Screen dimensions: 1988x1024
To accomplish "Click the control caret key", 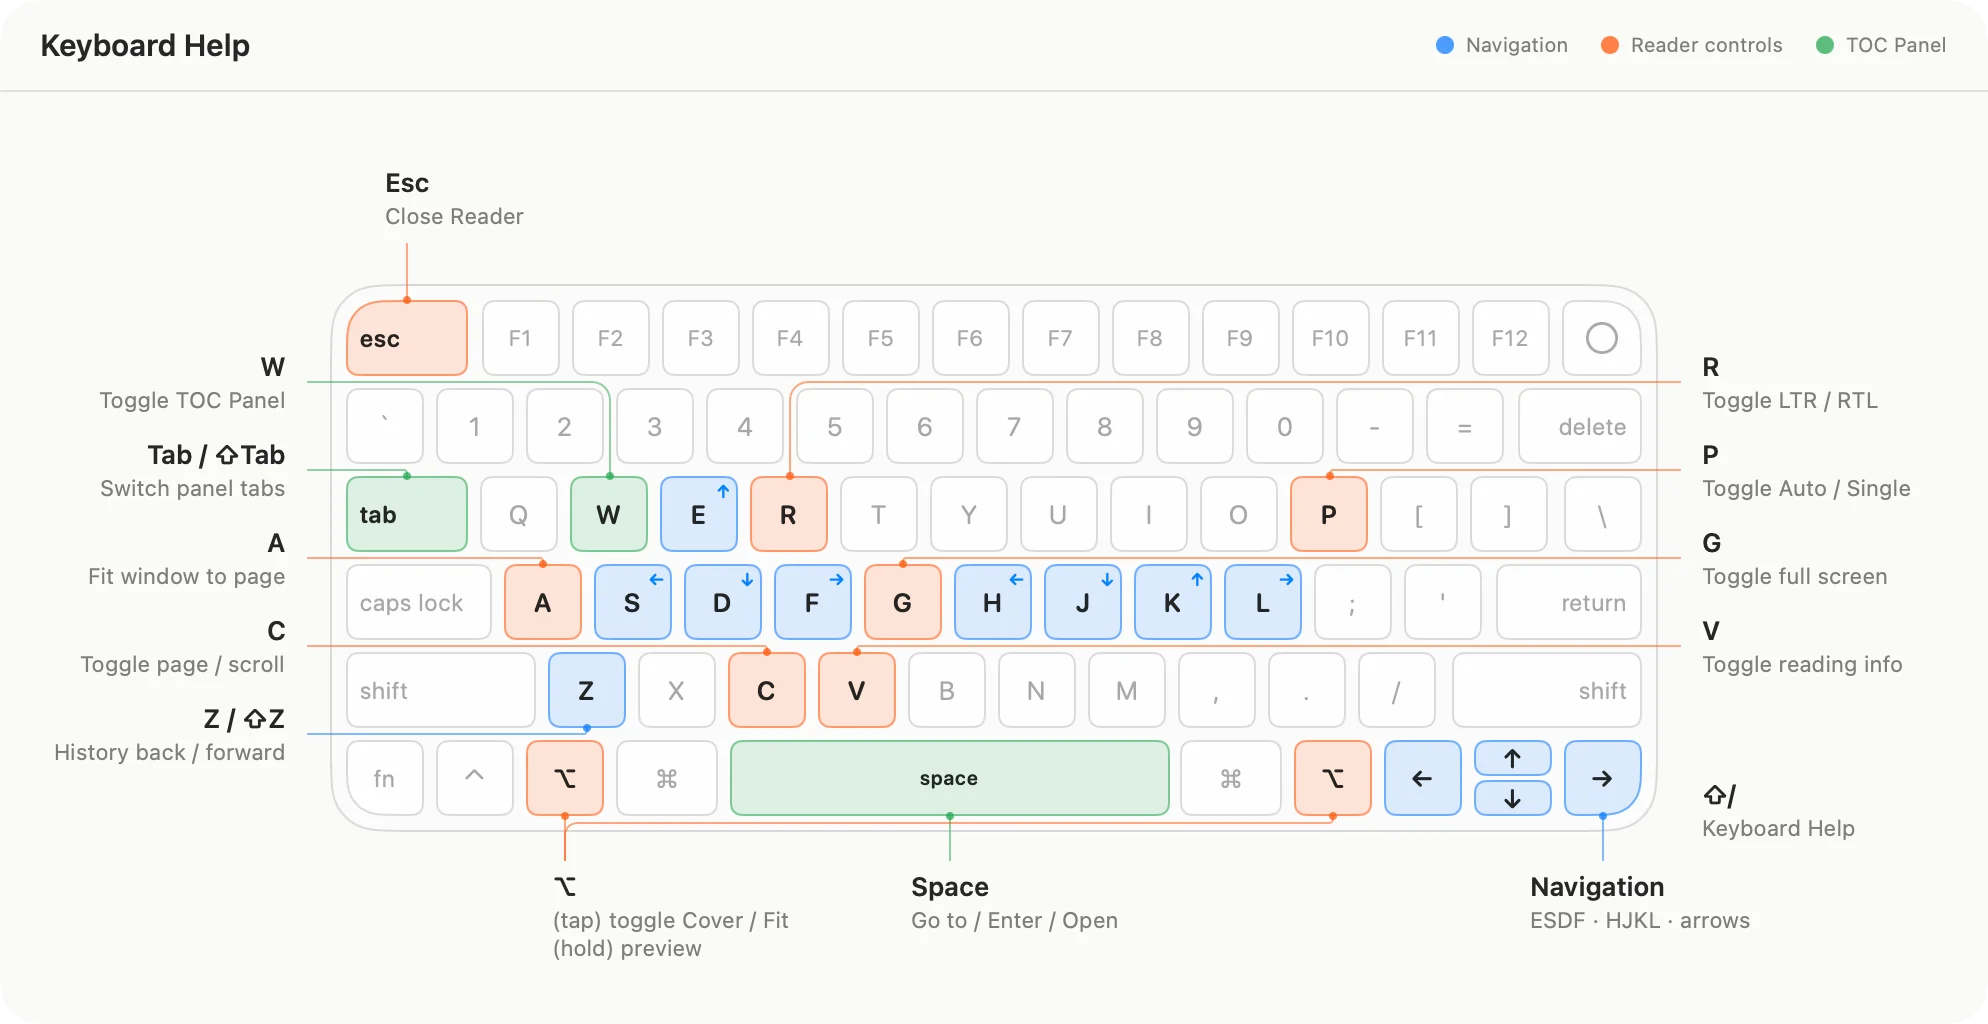I will [475, 778].
